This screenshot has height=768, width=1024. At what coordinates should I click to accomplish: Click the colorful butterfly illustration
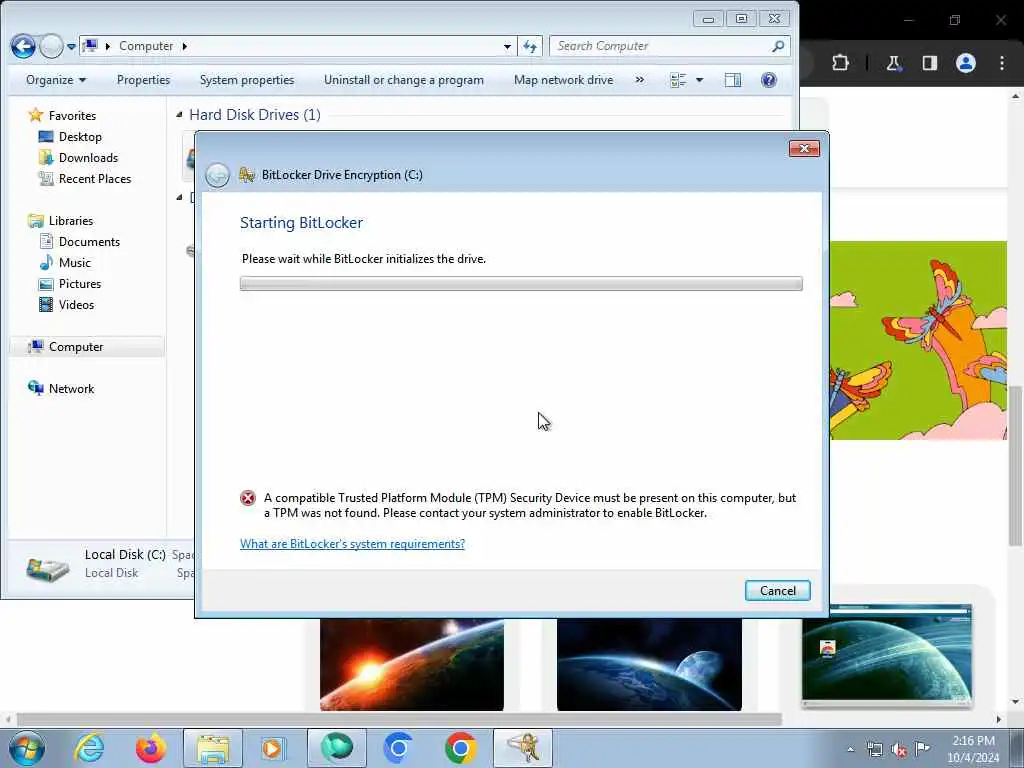(x=918, y=340)
